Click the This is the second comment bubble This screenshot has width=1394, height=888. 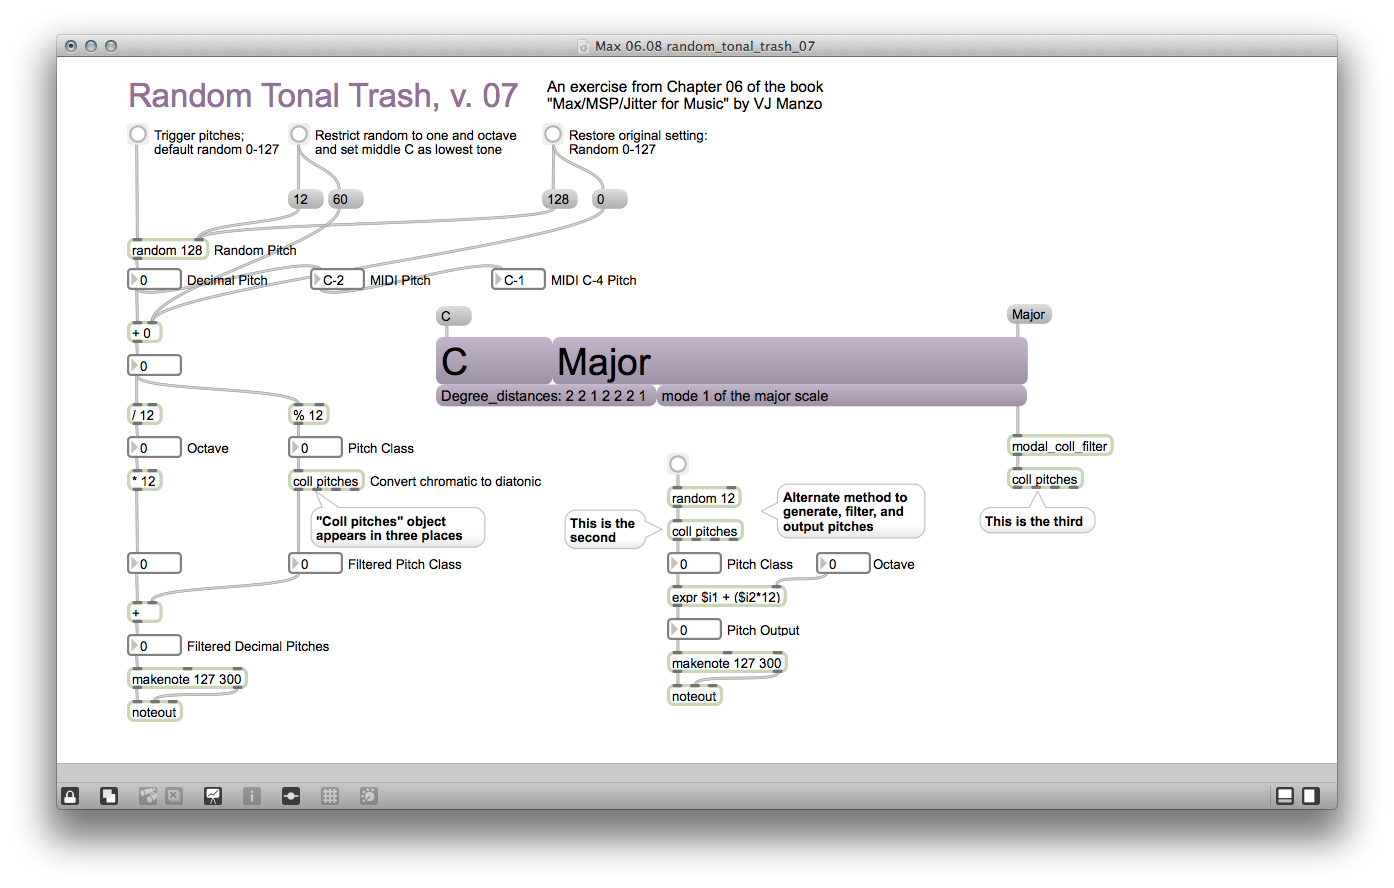pyautogui.click(x=603, y=530)
